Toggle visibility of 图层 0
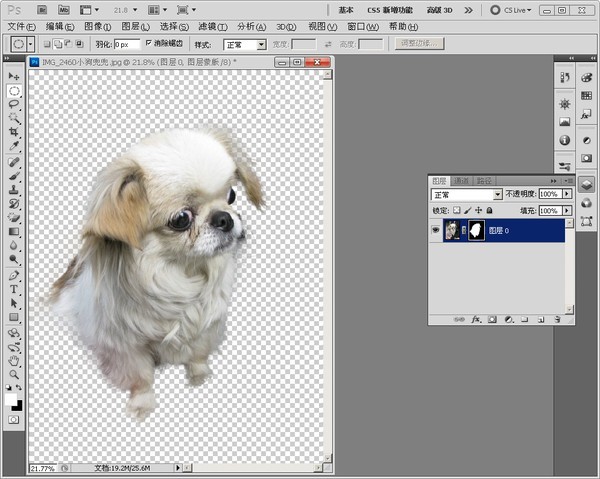Viewport: 600px width, 479px height. pos(435,230)
